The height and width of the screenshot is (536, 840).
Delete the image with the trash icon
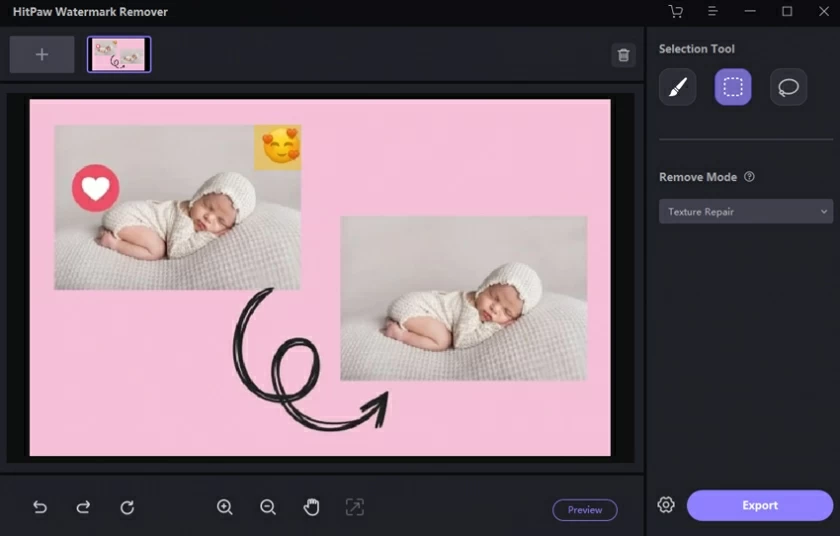pos(623,55)
